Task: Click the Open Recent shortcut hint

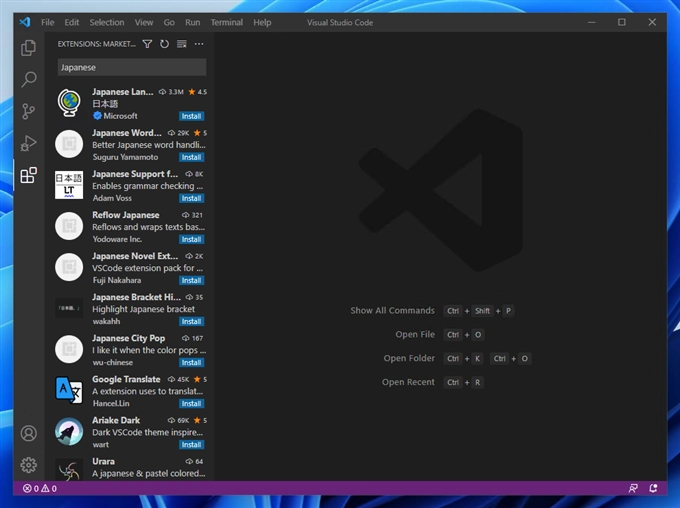Action: click(x=408, y=382)
